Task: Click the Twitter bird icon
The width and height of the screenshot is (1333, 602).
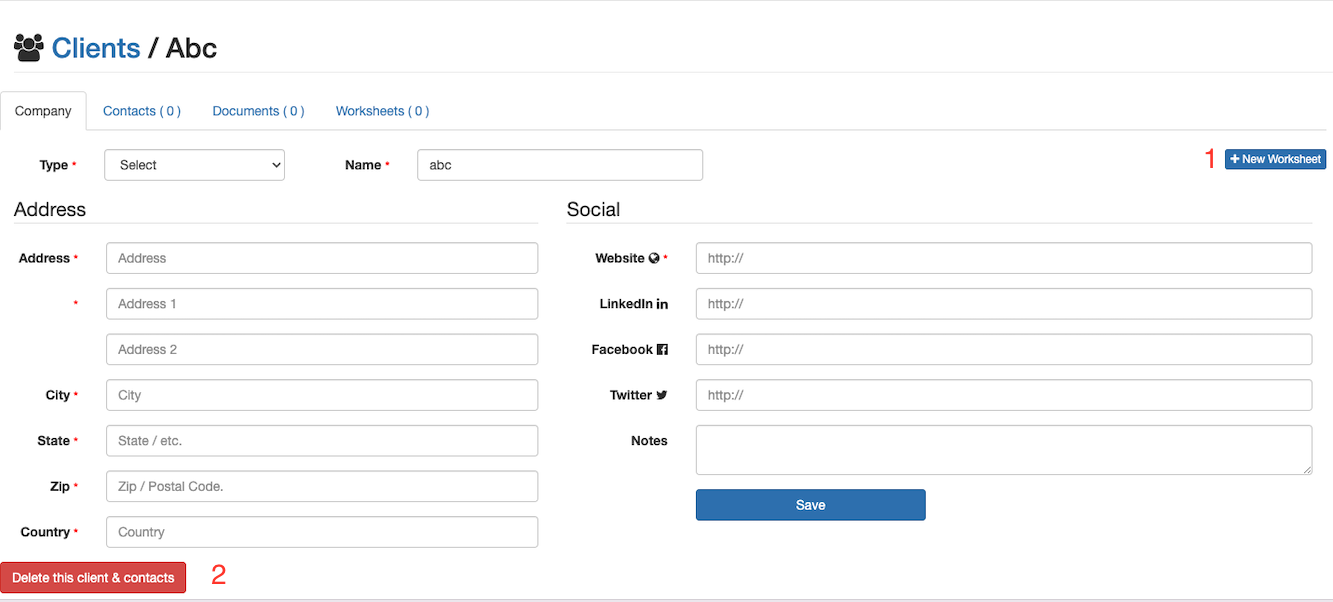Action: (661, 395)
